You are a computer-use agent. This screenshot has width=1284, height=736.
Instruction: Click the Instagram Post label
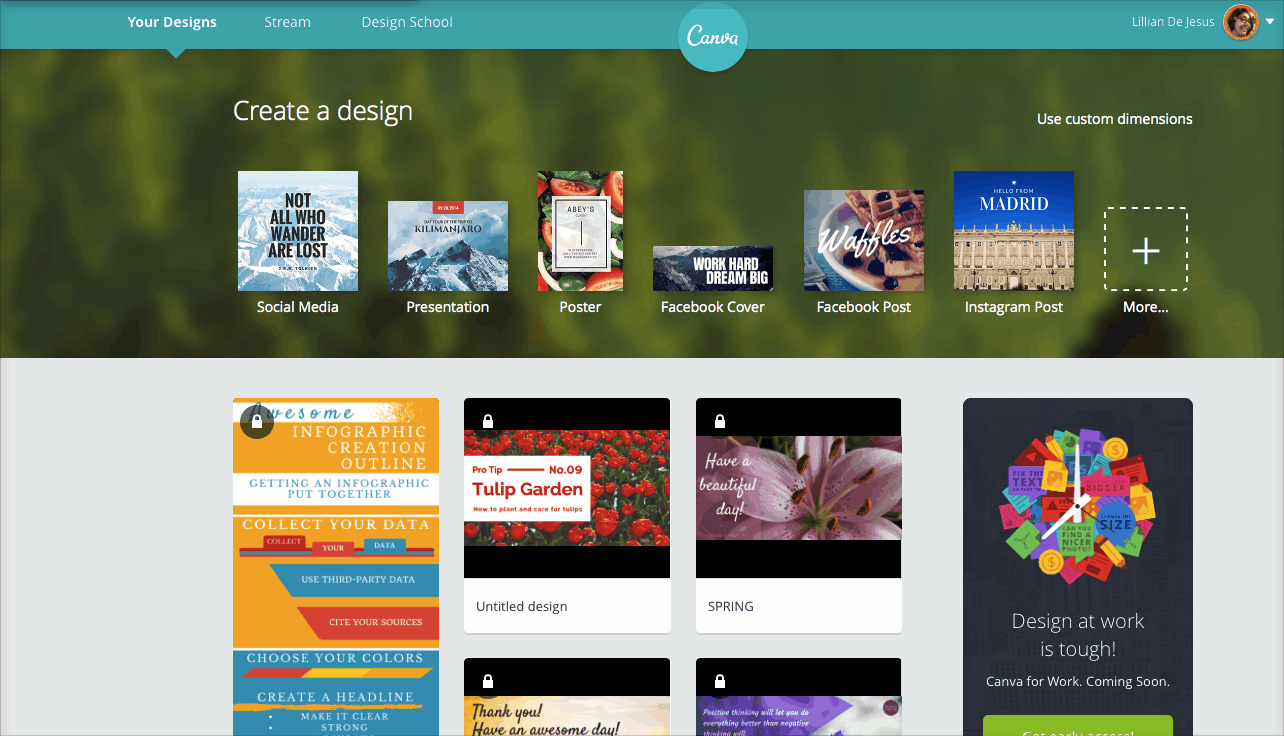point(1014,307)
